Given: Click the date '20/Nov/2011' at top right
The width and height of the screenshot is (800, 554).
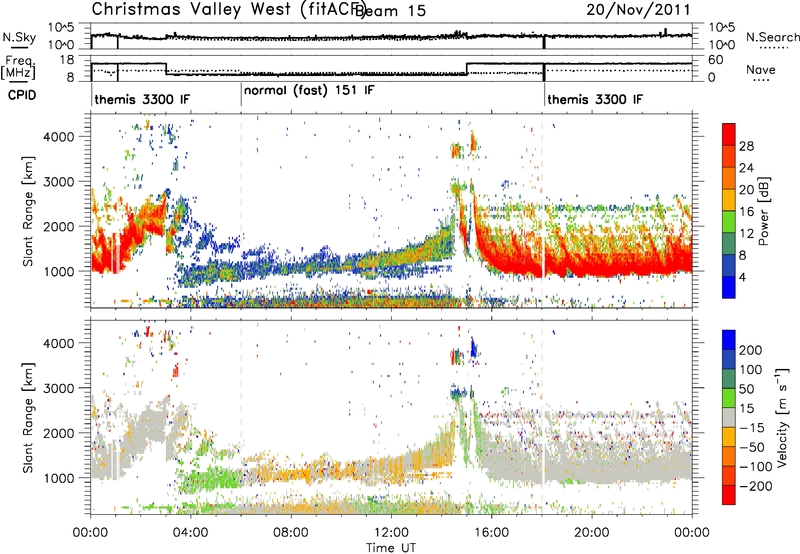Looking at the screenshot, I should click(638, 10).
